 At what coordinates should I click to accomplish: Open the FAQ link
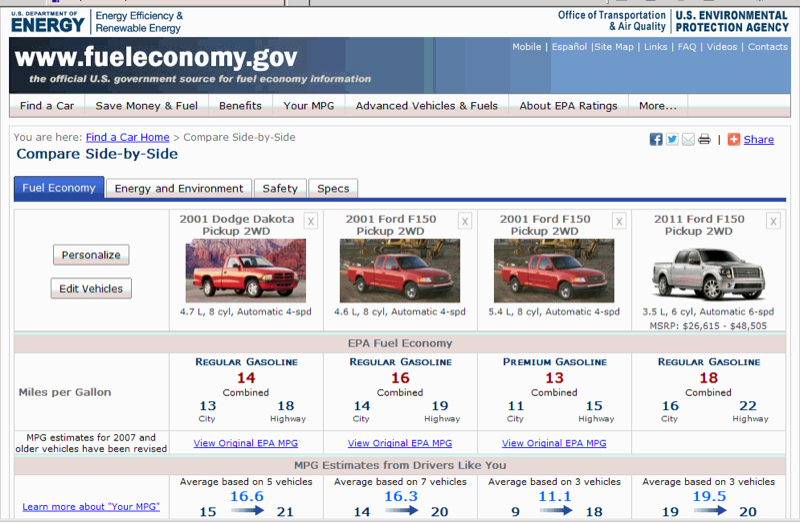coord(687,46)
